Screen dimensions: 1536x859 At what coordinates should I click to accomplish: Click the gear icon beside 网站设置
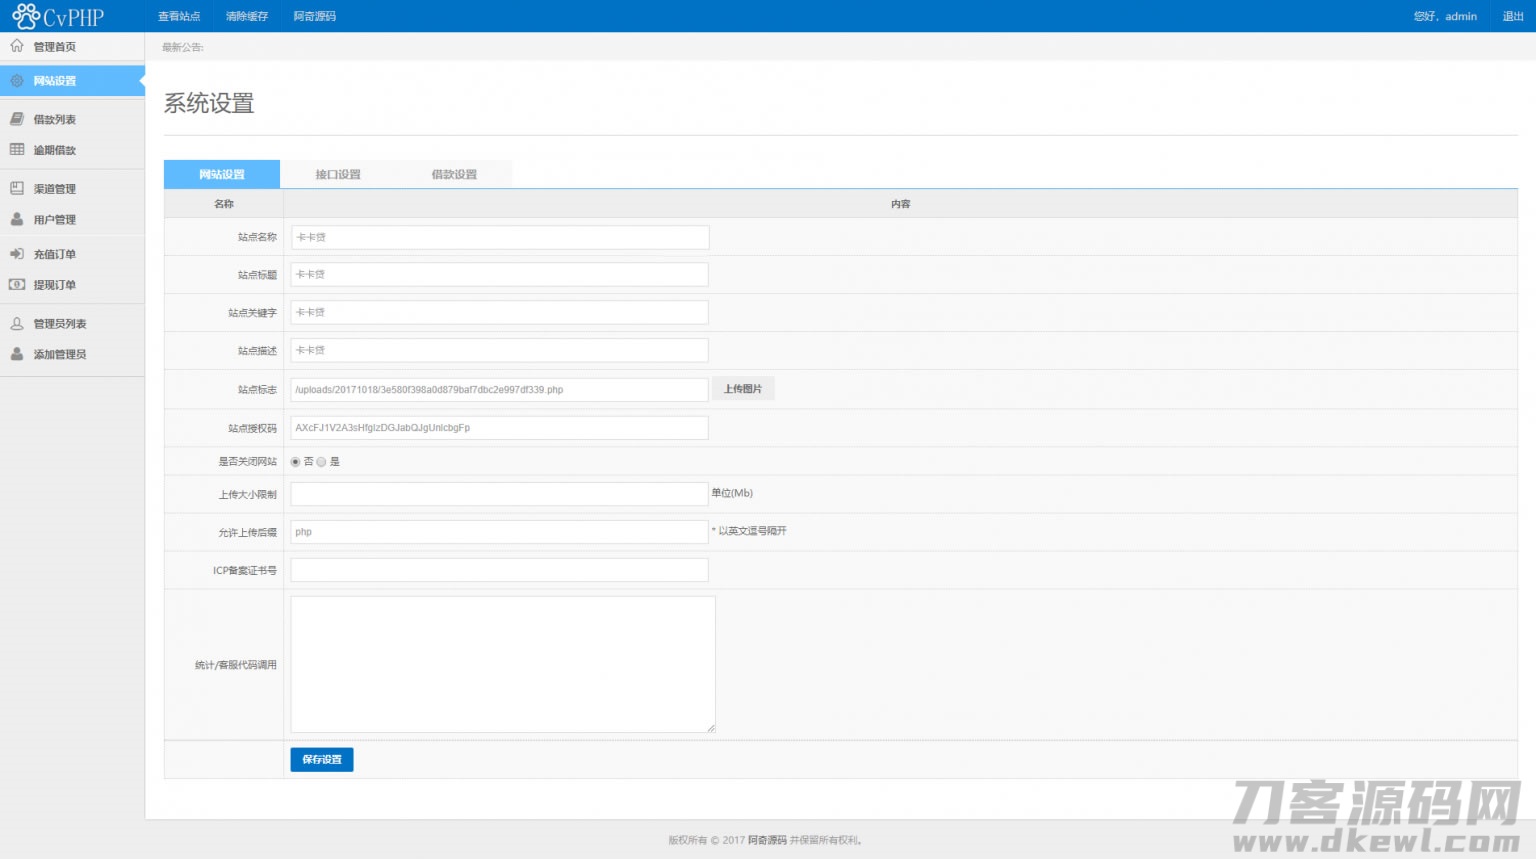[x=17, y=81]
